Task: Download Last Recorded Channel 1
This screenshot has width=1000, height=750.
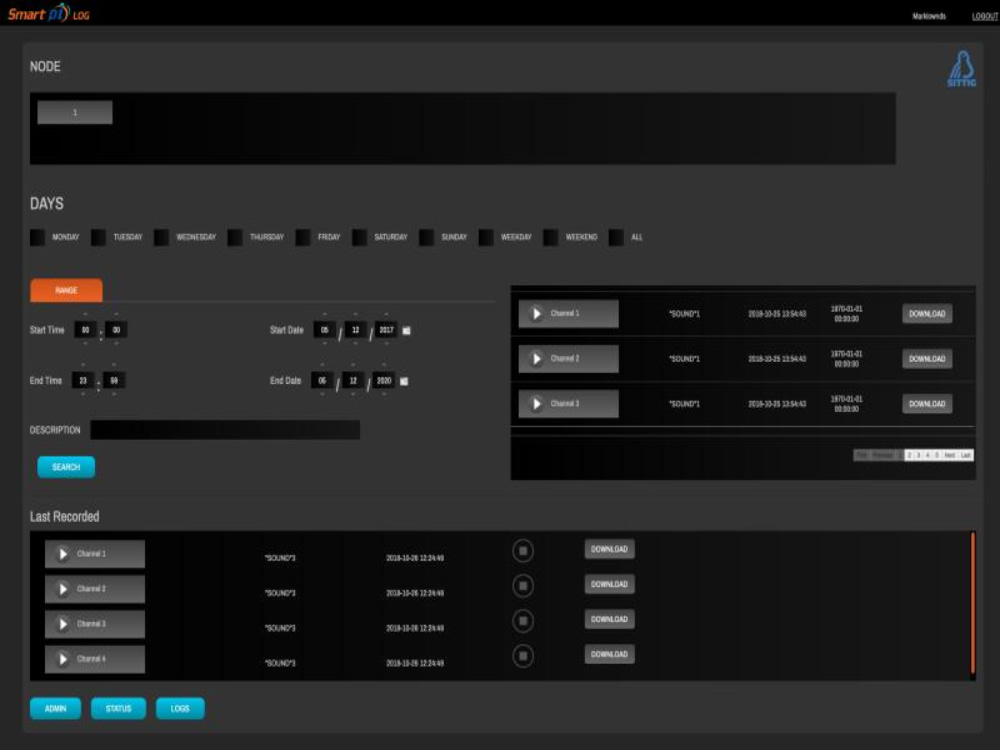Action: [x=609, y=549]
